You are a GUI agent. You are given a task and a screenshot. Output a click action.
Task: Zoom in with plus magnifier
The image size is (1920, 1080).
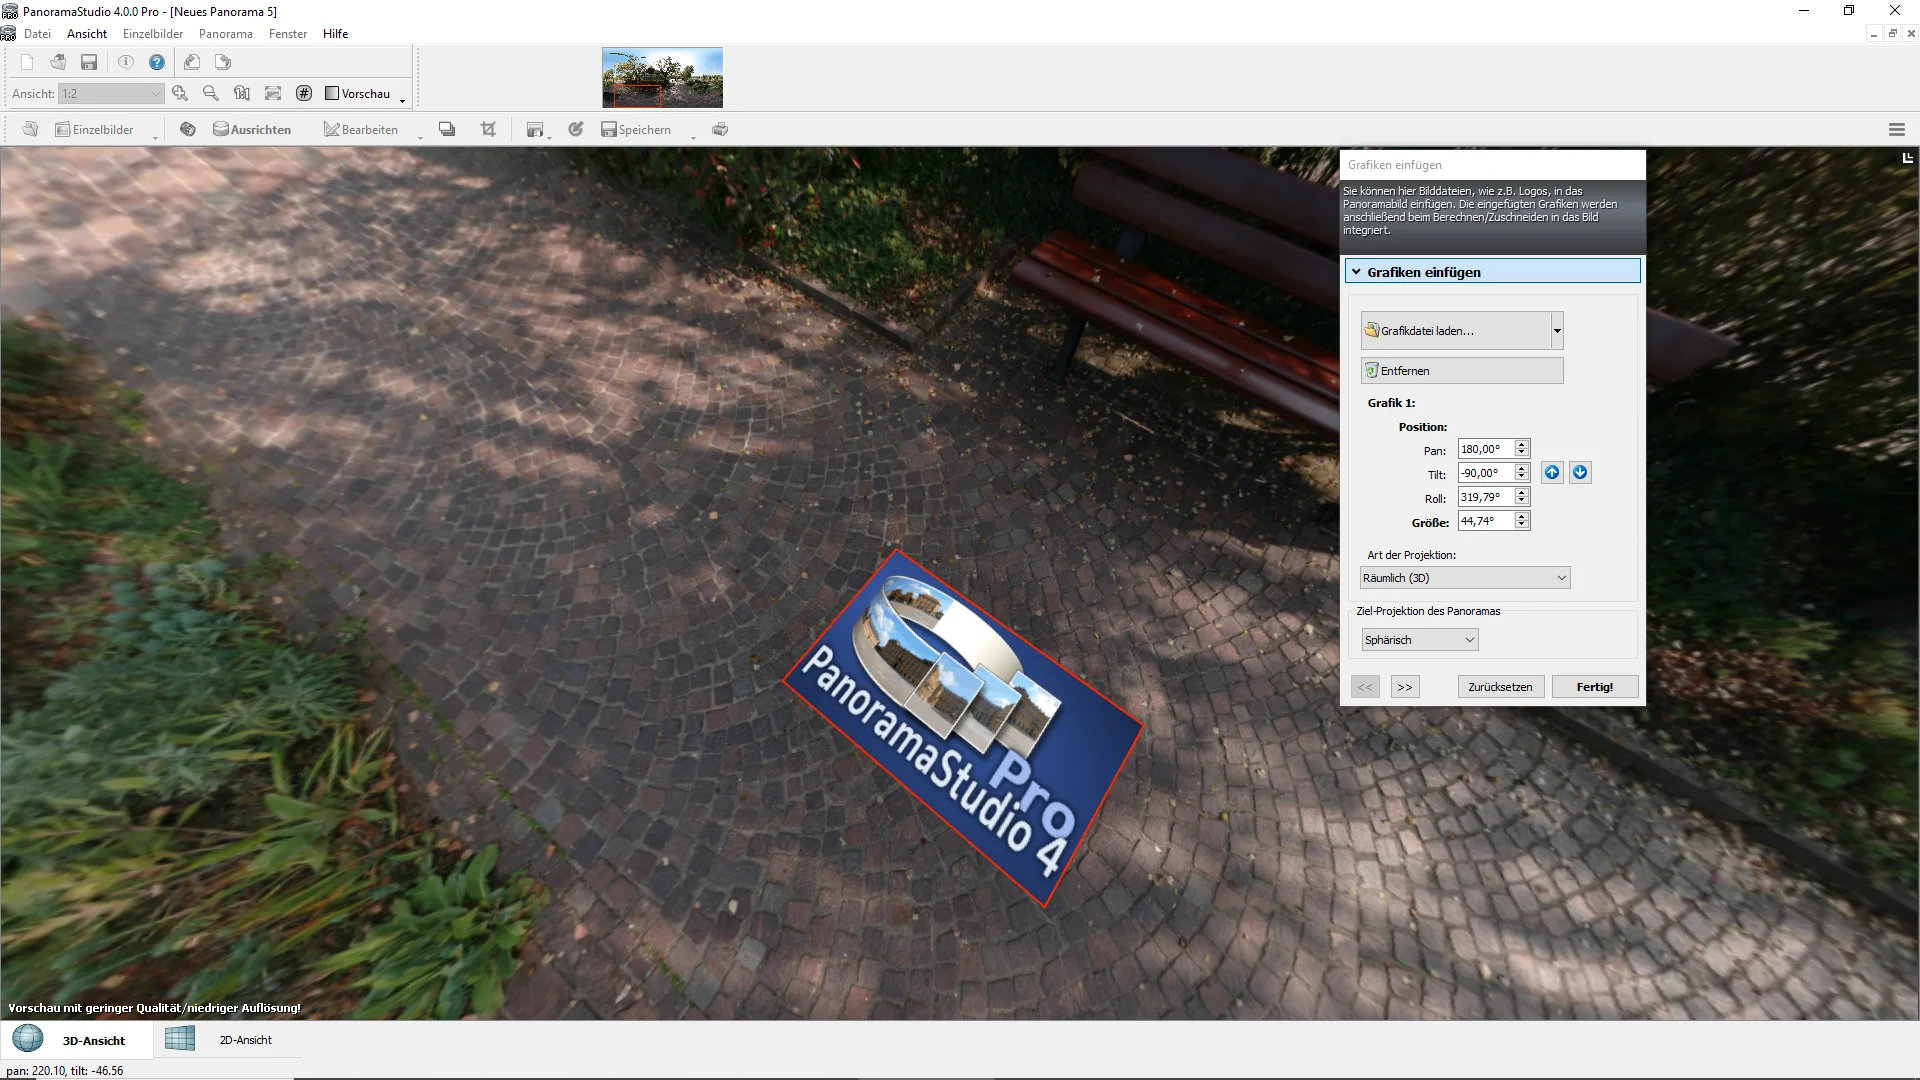[180, 93]
